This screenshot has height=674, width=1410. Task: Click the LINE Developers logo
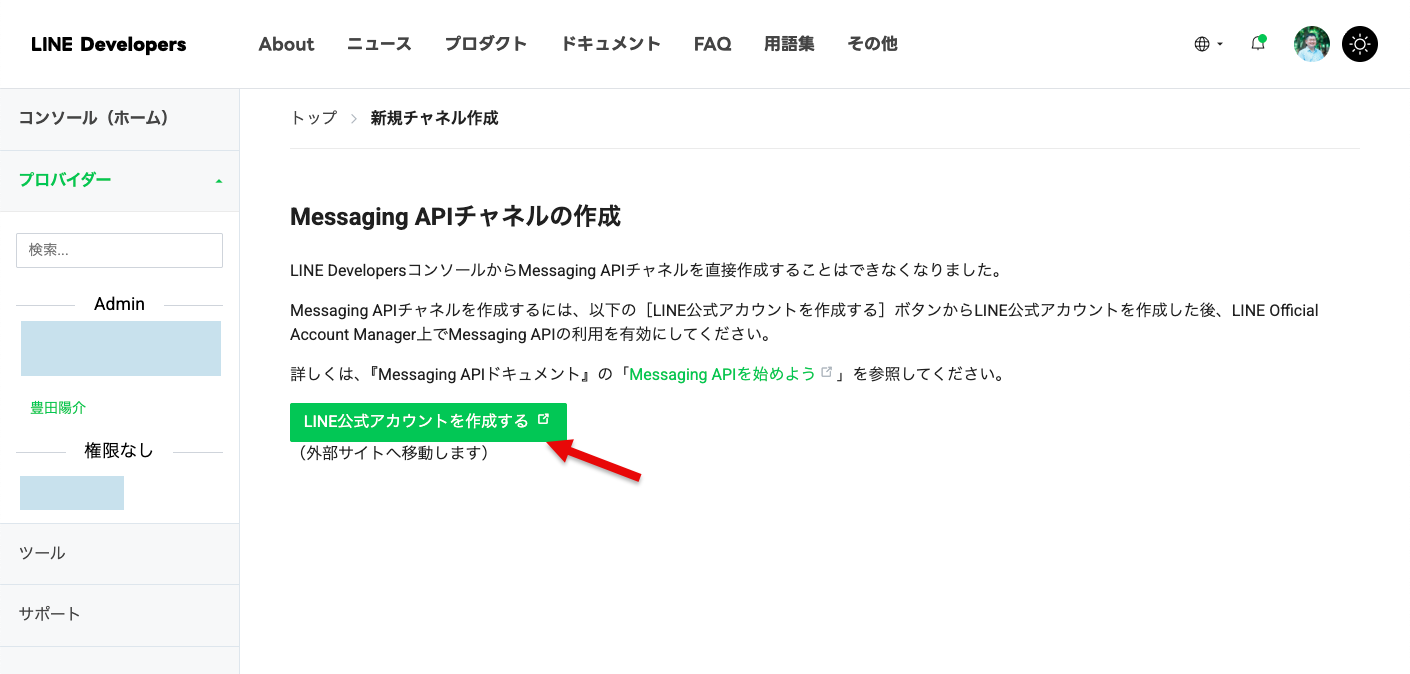coord(108,44)
